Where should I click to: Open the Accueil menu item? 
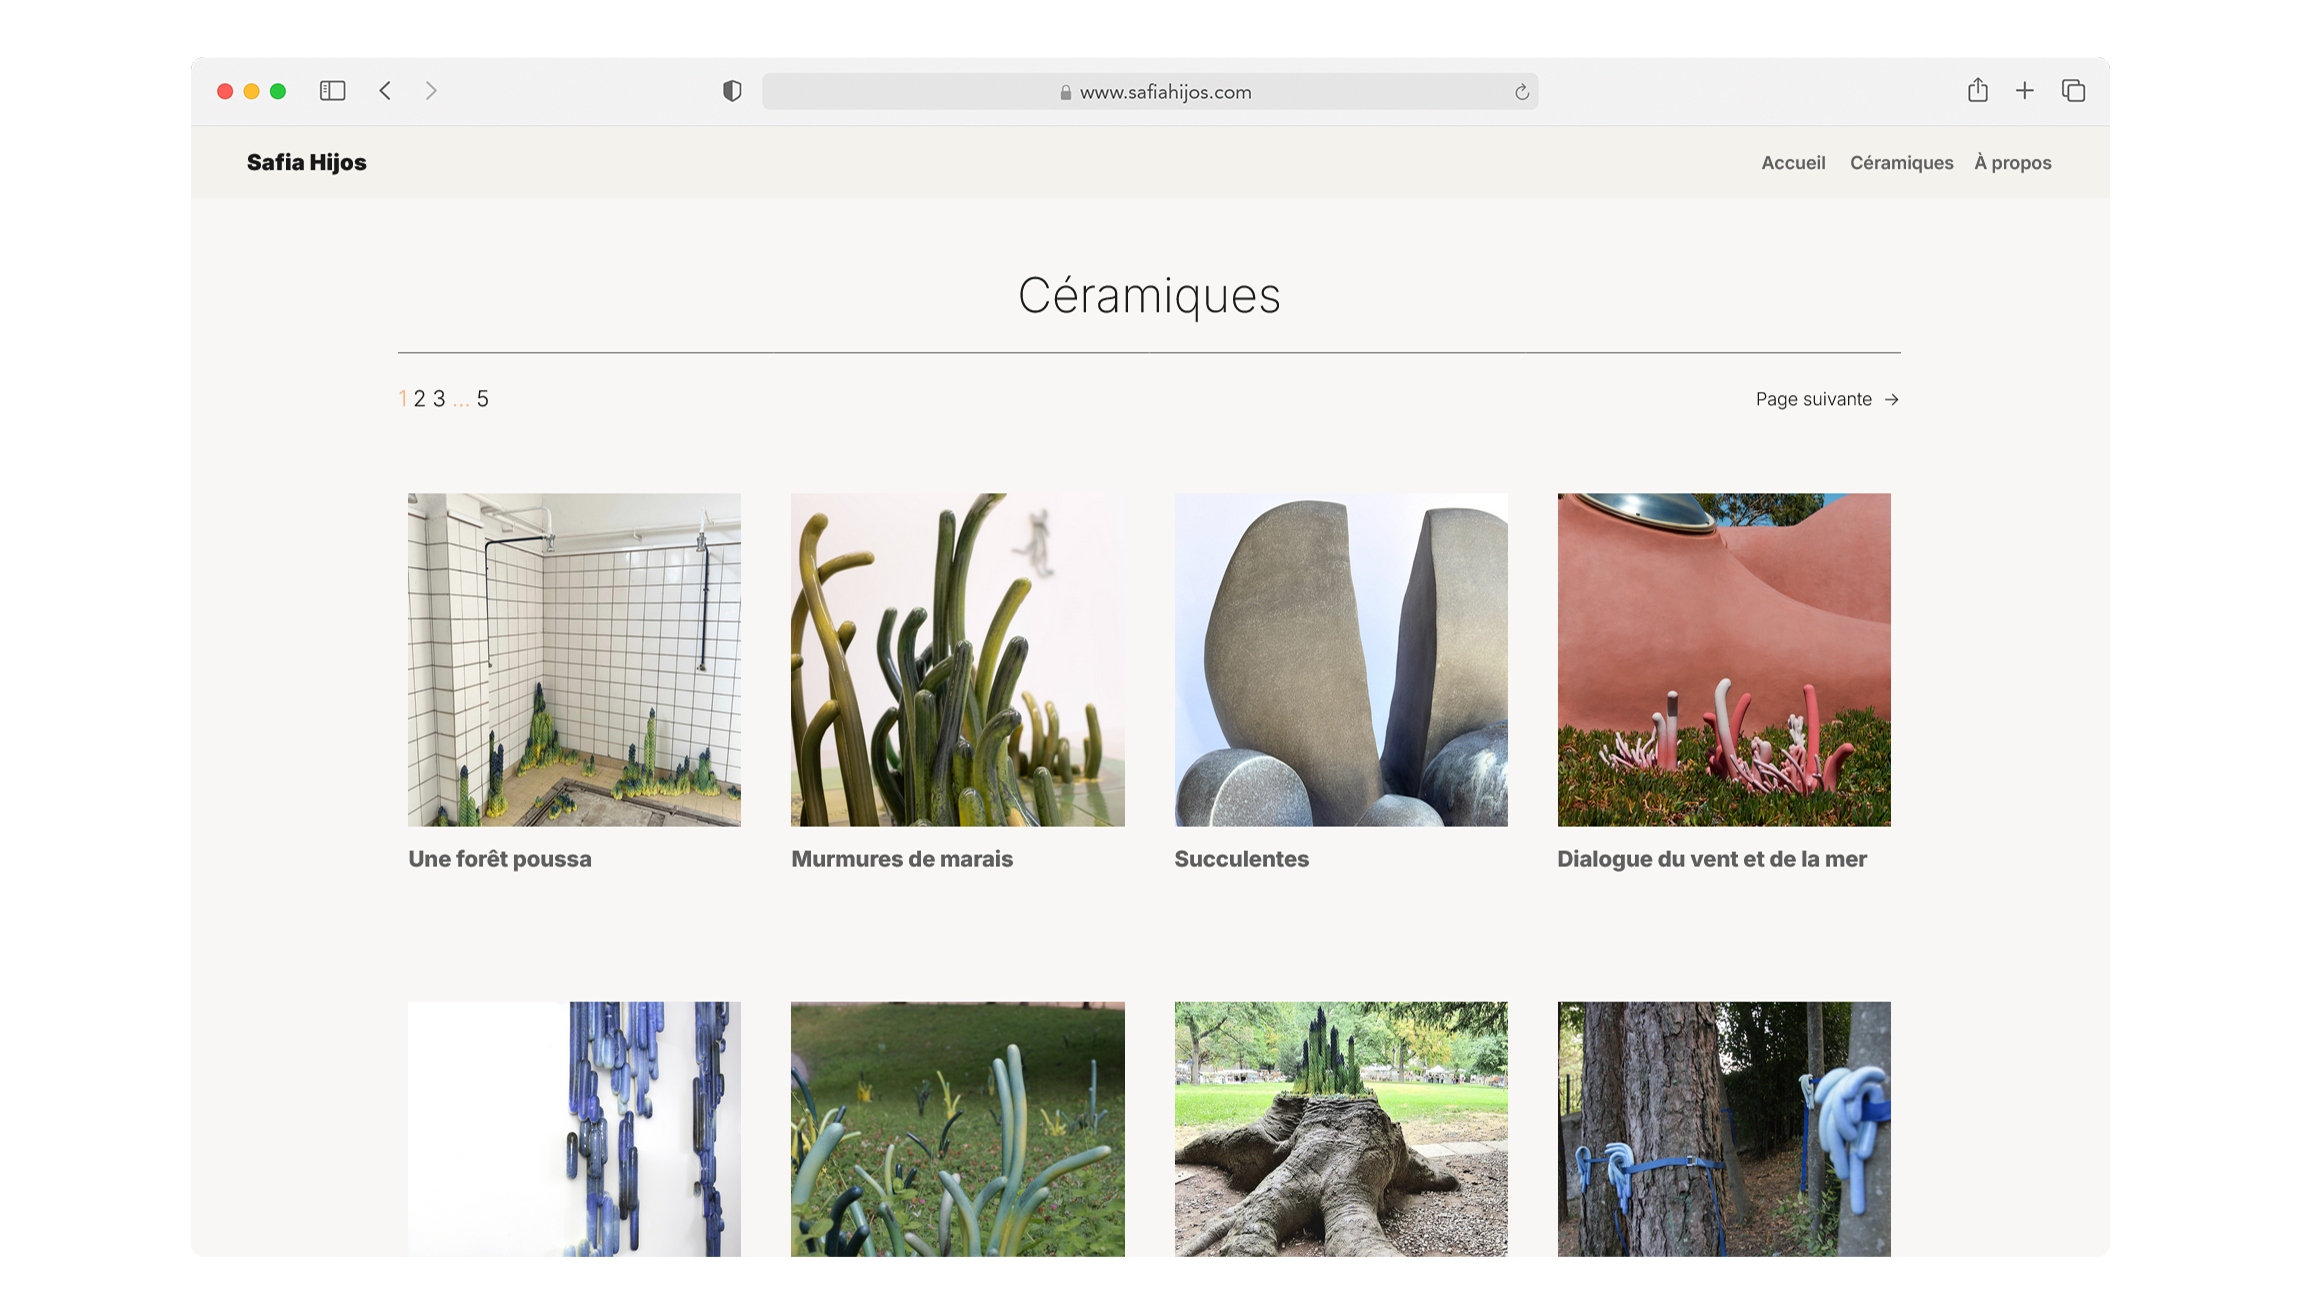pos(1793,162)
